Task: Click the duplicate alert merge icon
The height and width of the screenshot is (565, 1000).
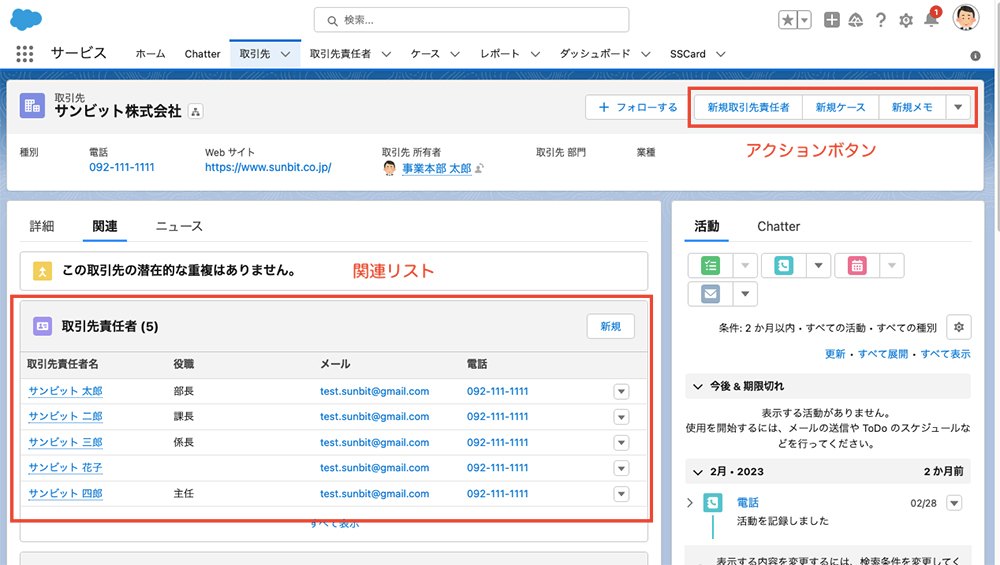Action: [42, 271]
